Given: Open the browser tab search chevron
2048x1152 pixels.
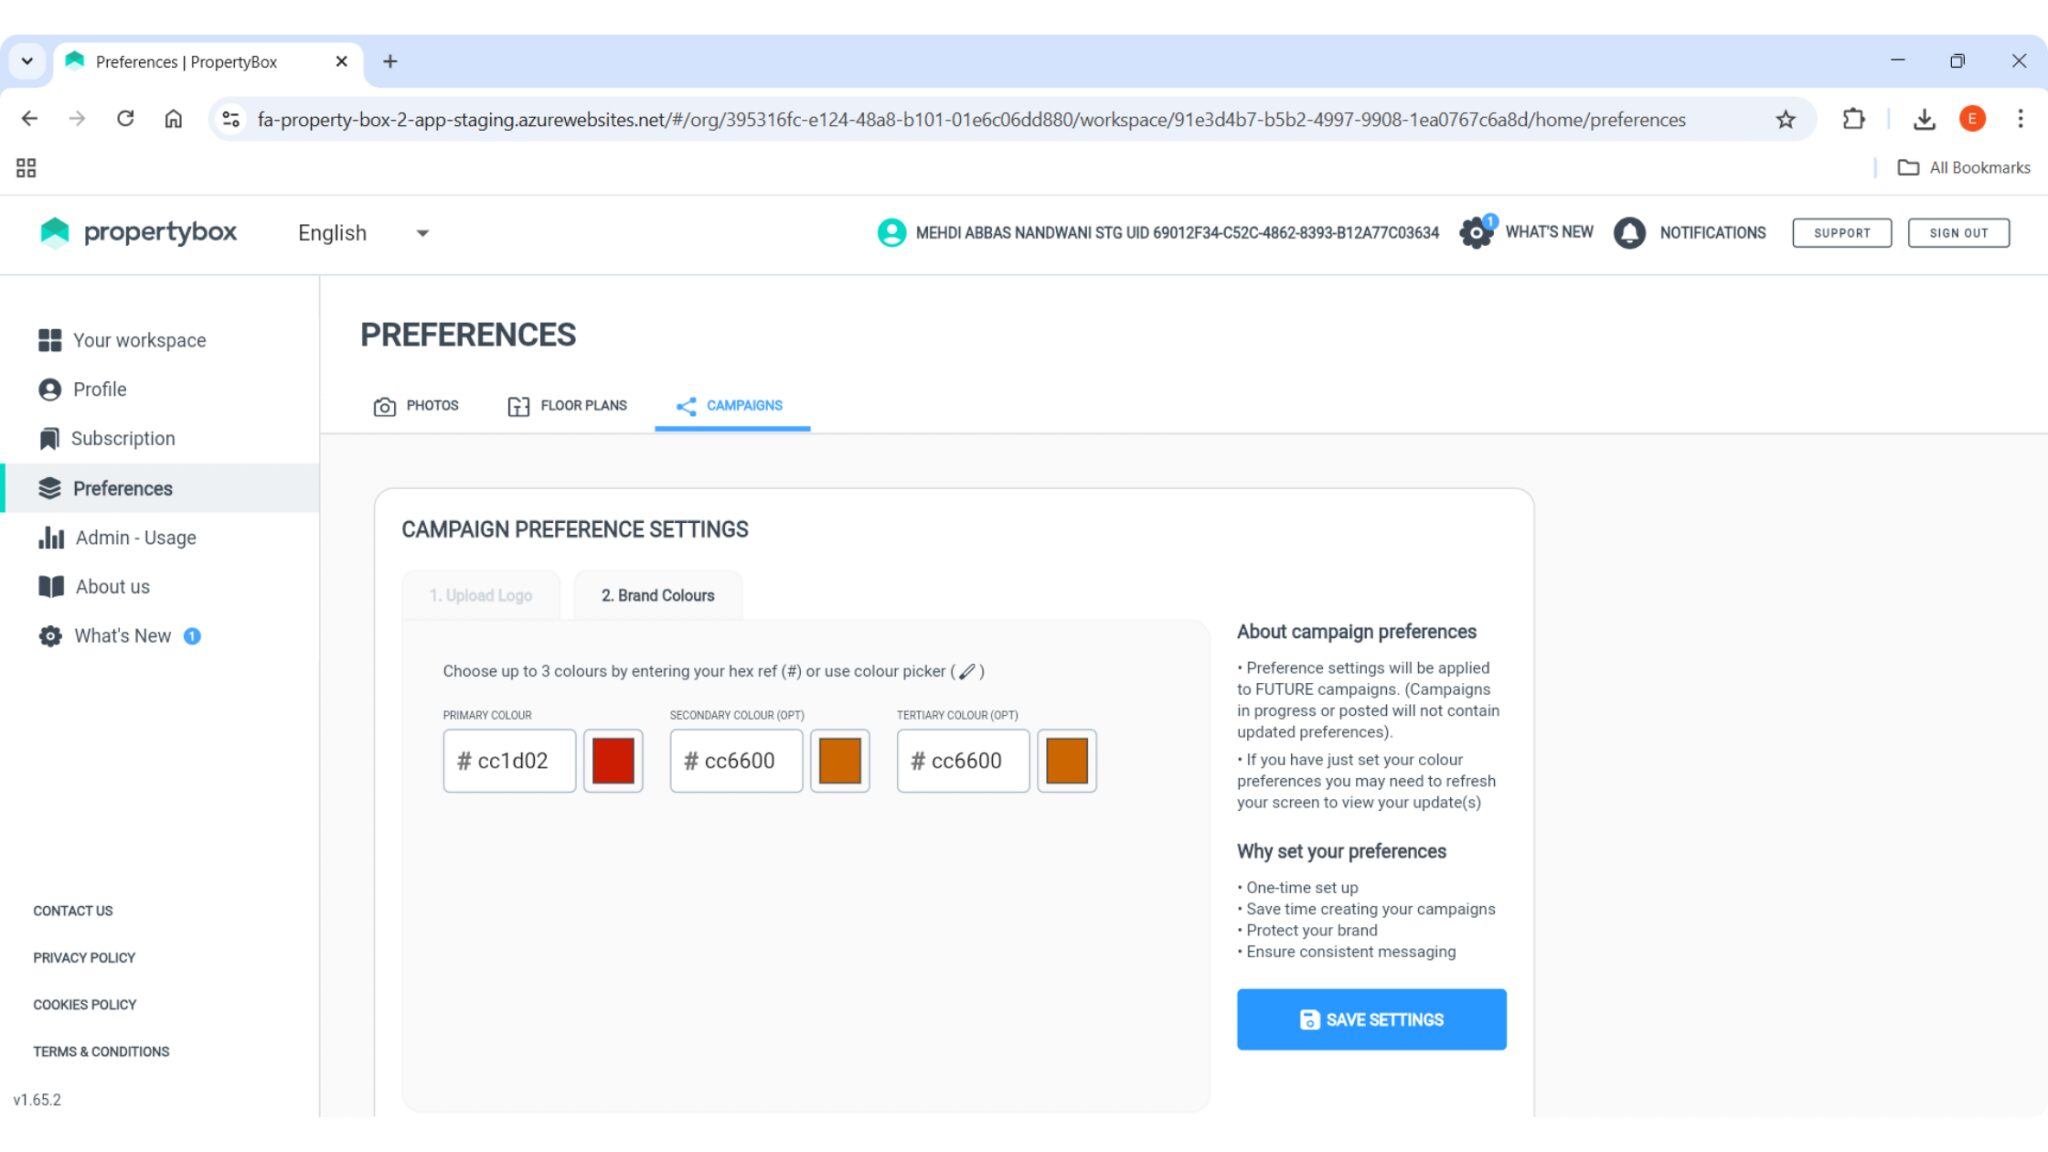Looking at the screenshot, I should pyautogui.click(x=27, y=62).
